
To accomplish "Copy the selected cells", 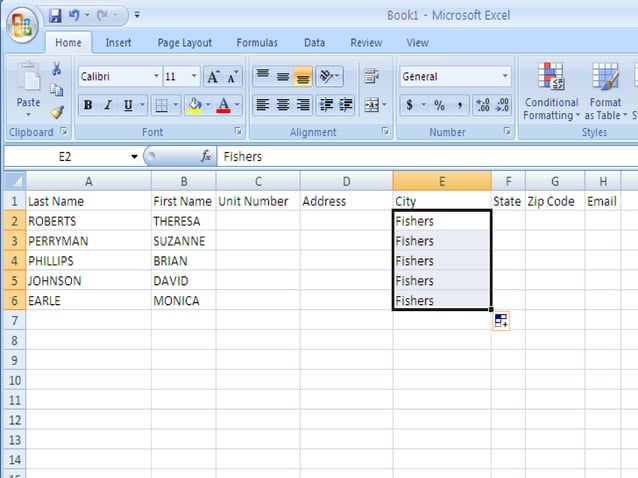I will coord(57,90).
